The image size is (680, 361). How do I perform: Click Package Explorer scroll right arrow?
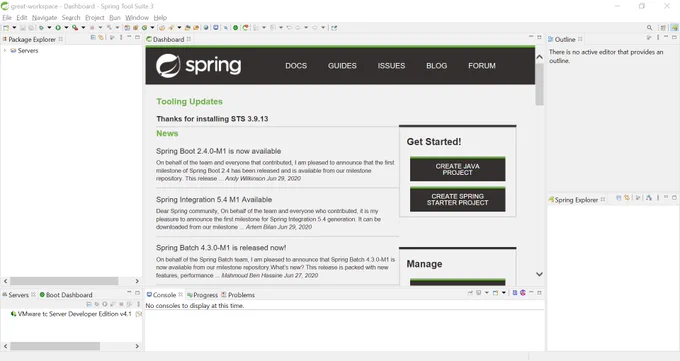137,281
